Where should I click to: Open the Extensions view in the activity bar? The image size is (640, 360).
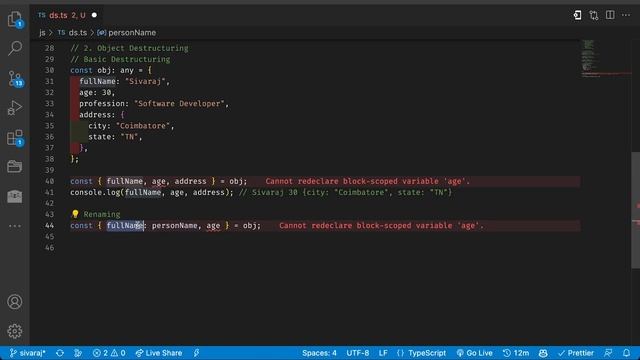point(15,138)
